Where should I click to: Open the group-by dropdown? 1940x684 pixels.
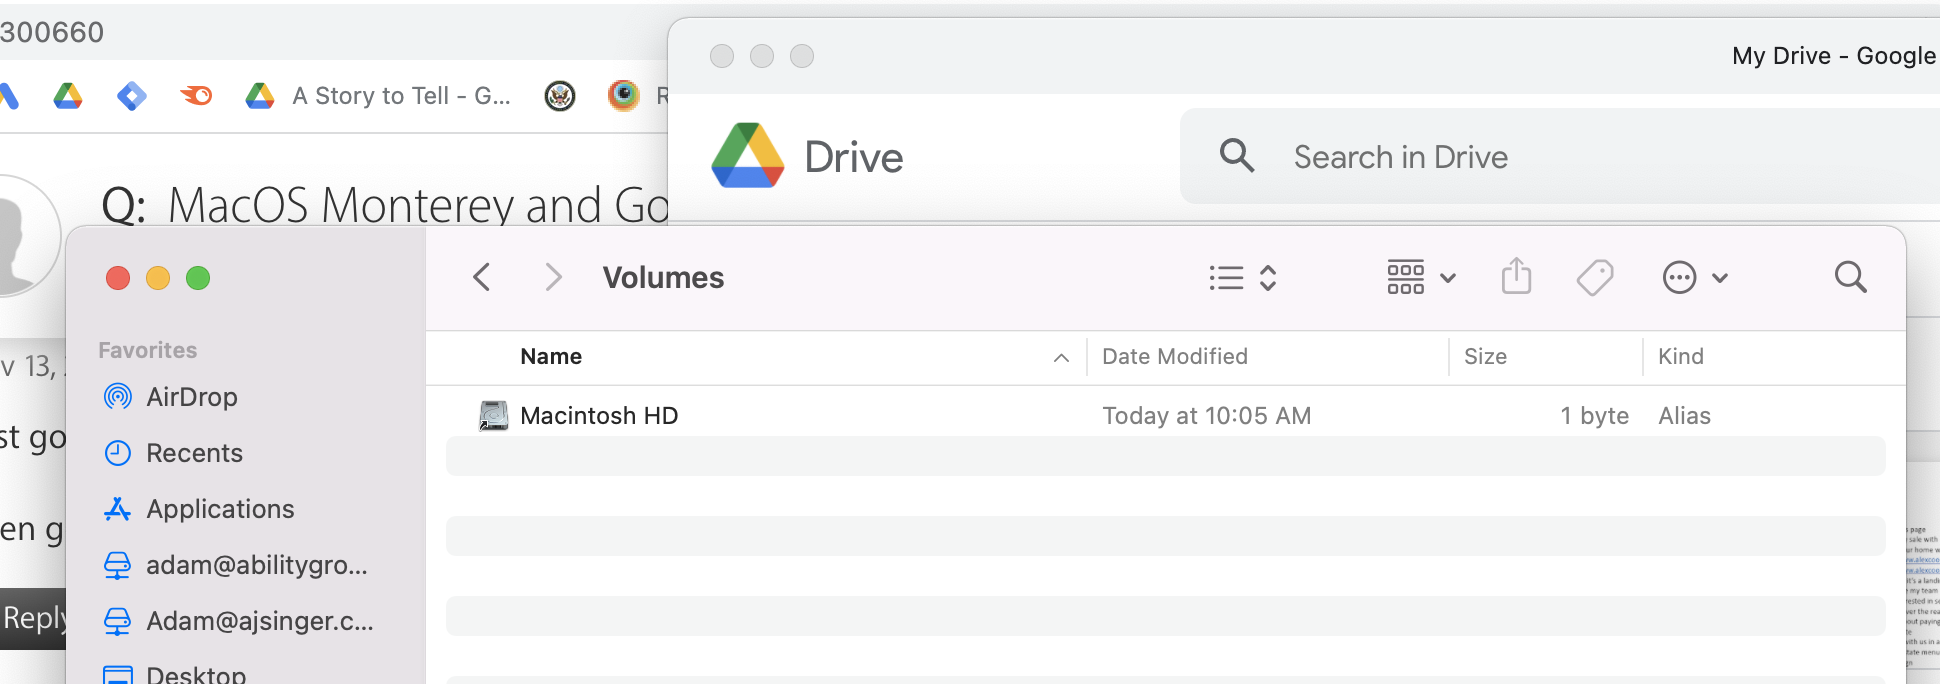coord(1420,277)
